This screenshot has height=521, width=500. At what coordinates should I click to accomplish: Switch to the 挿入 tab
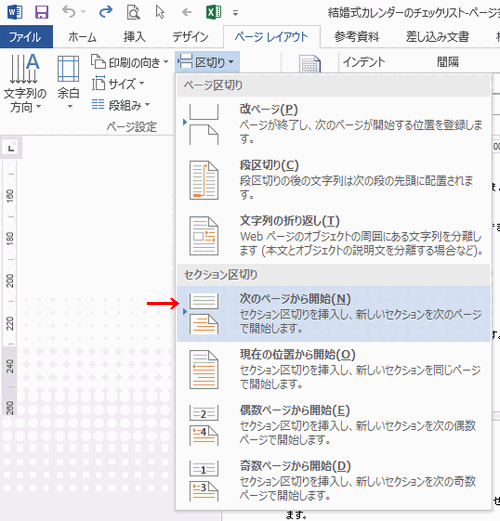coord(134,37)
